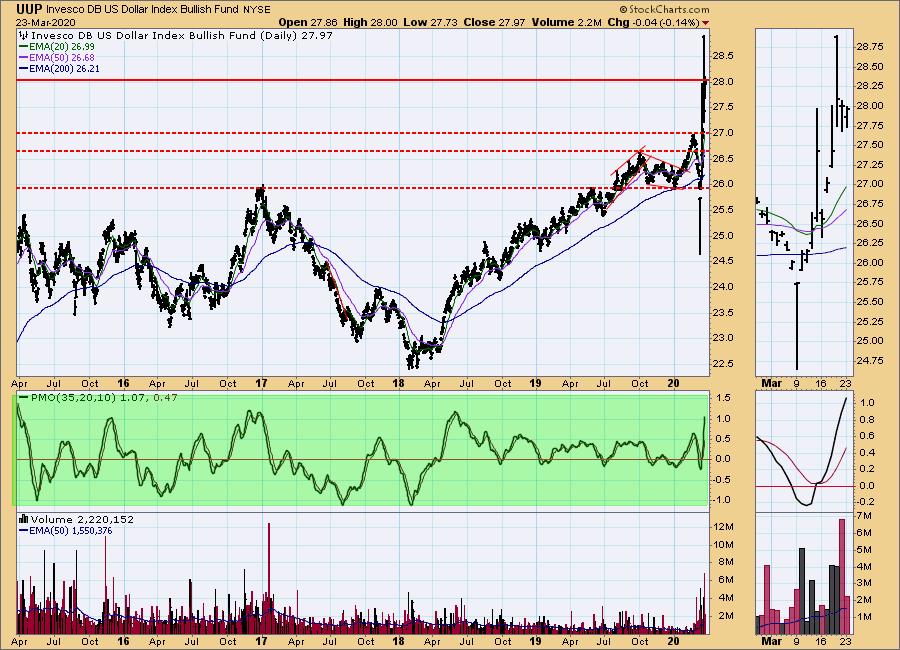Screen dimensions: 900x650
Task: Click the Low 27.73 value
Action: (430, 22)
